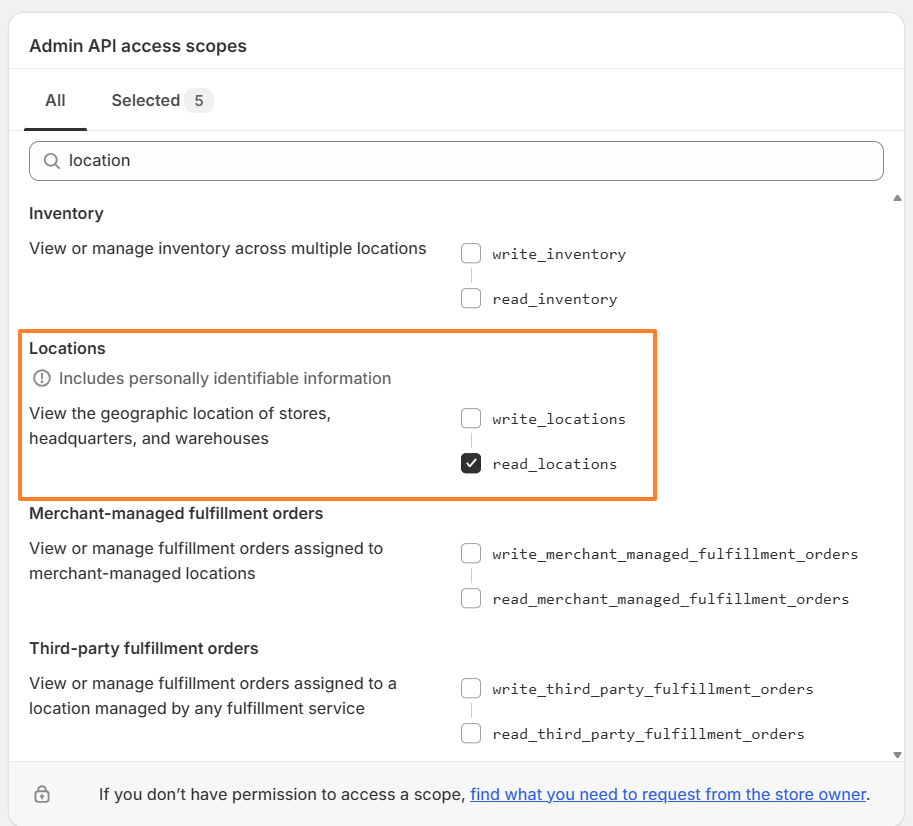Switch to the All tab
The height and width of the screenshot is (826, 913).
point(55,101)
